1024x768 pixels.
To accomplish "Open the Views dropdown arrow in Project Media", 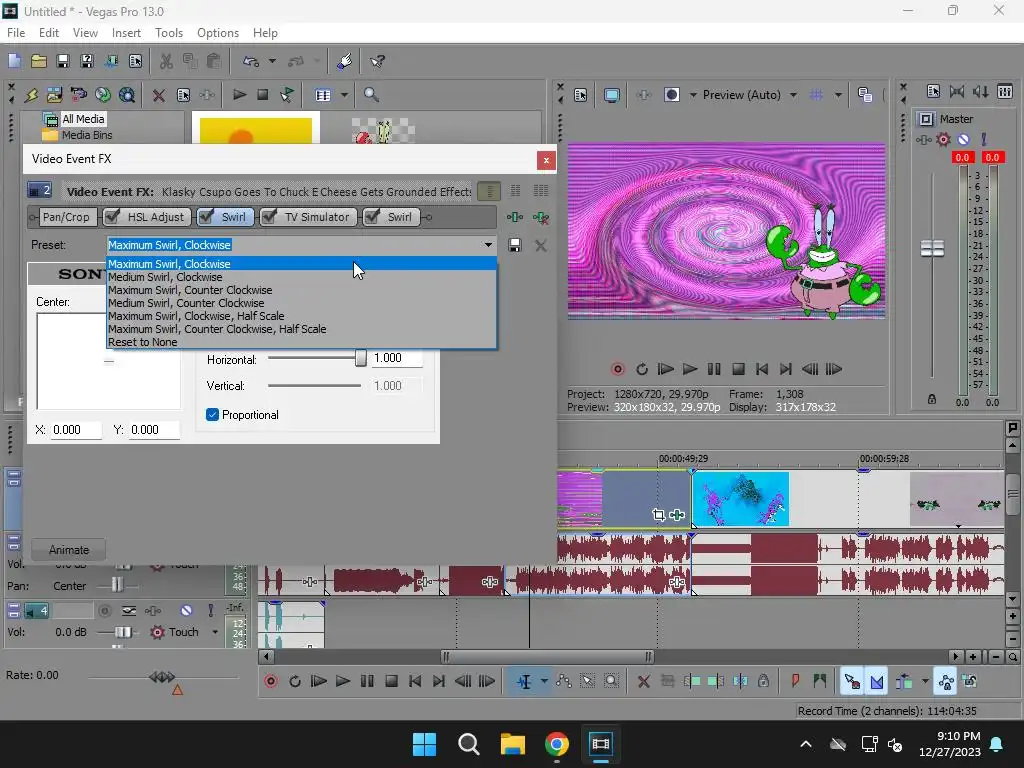I will click(x=344, y=95).
